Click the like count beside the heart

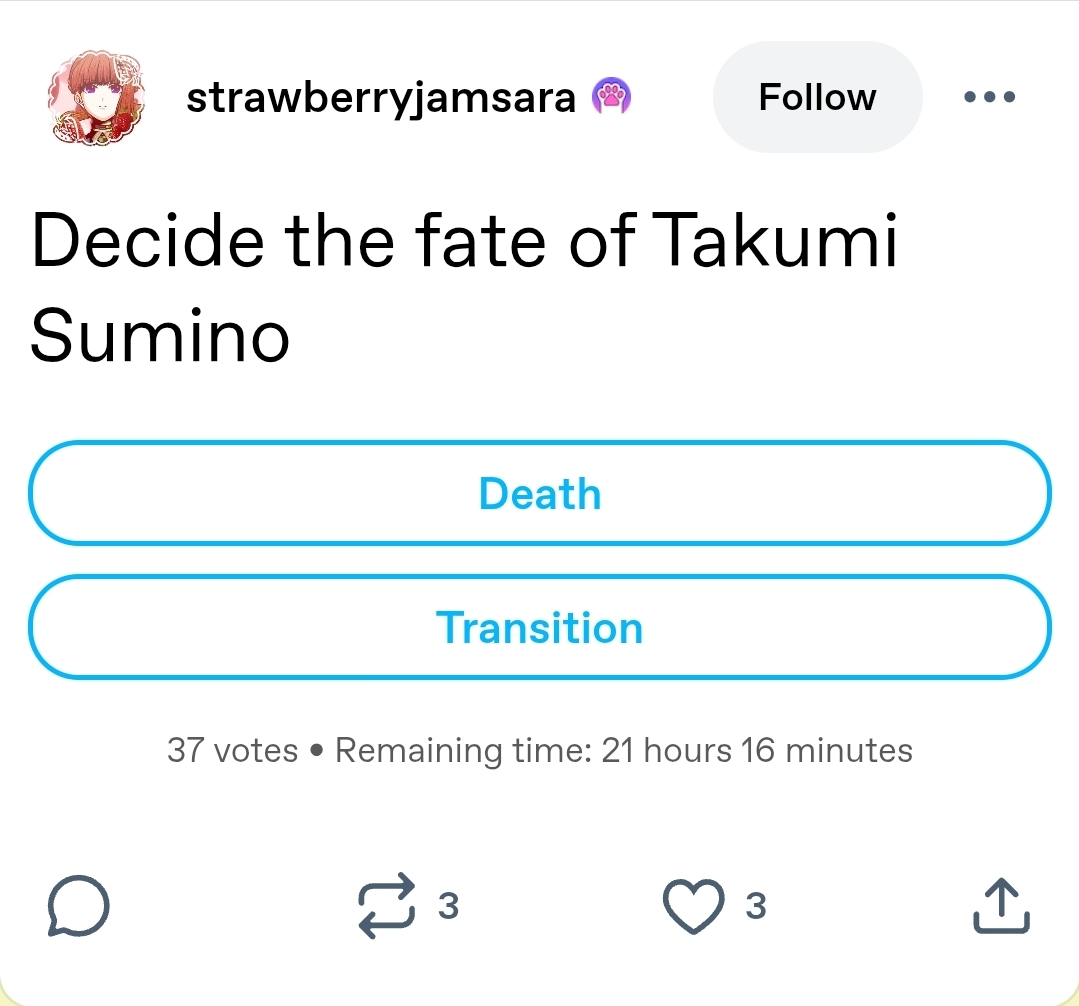coord(756,906)
